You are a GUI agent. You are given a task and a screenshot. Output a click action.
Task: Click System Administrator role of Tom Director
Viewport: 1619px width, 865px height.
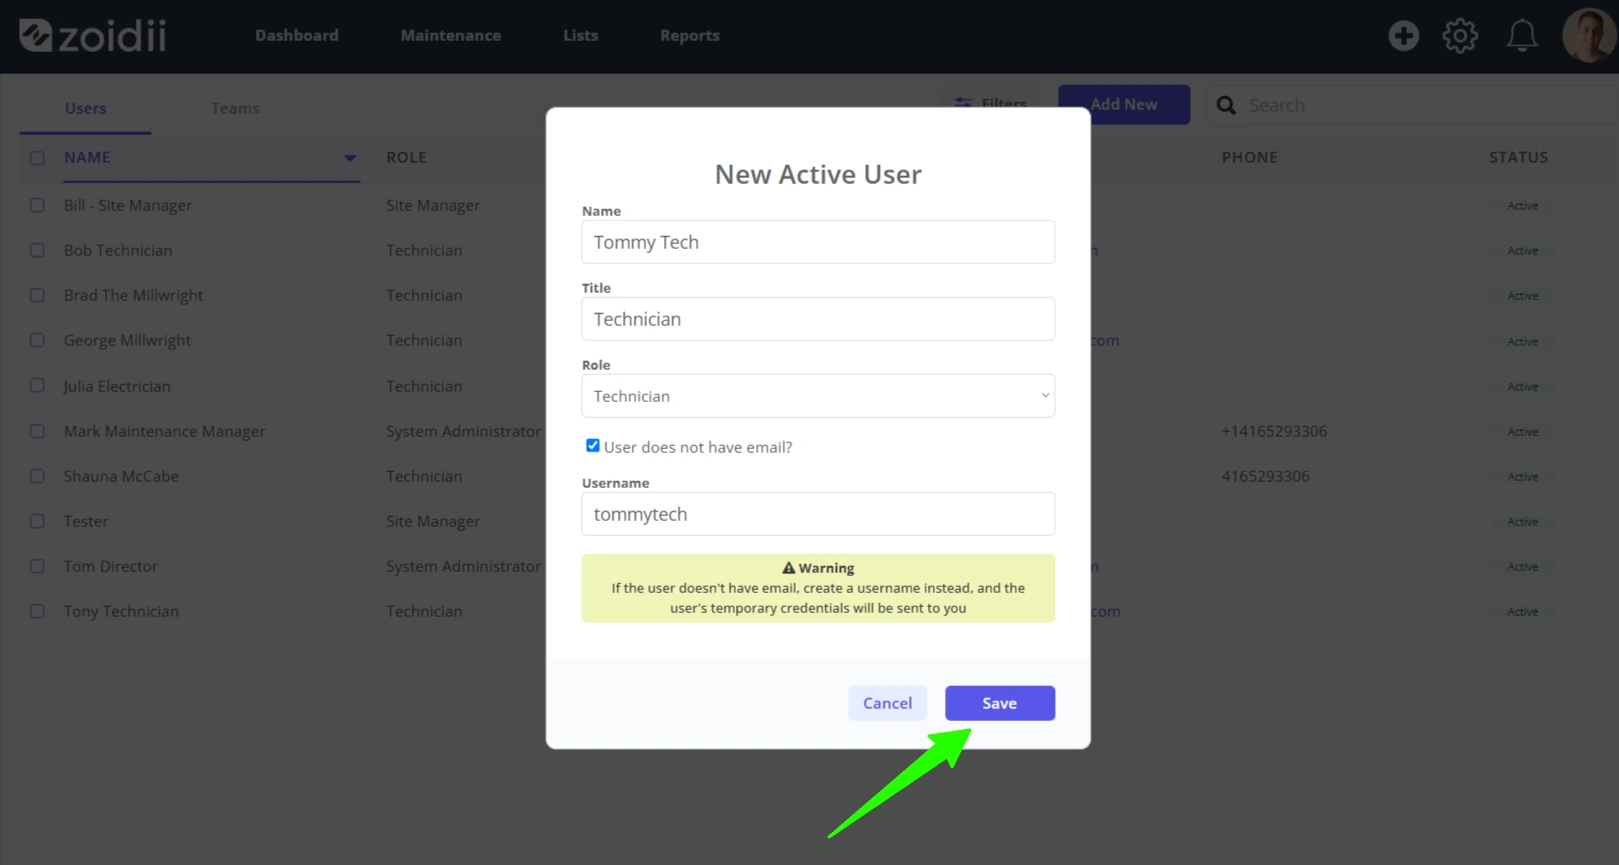(x=463, y=566)
